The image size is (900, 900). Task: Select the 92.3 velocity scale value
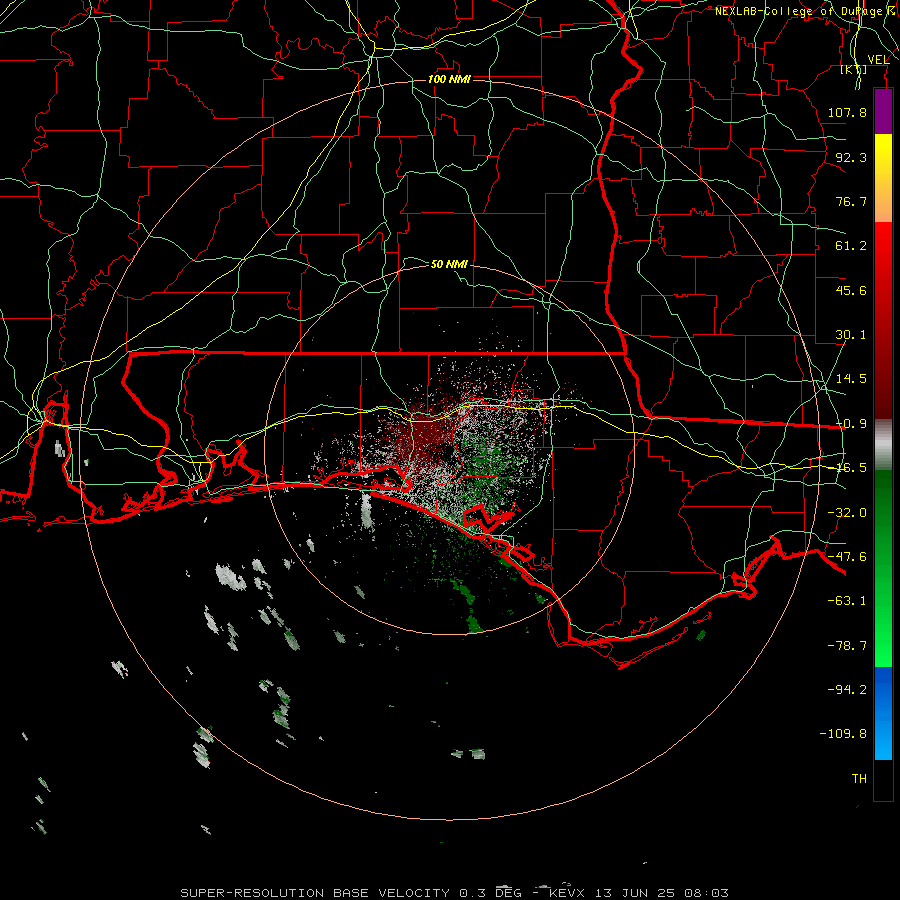pos(851,157)
